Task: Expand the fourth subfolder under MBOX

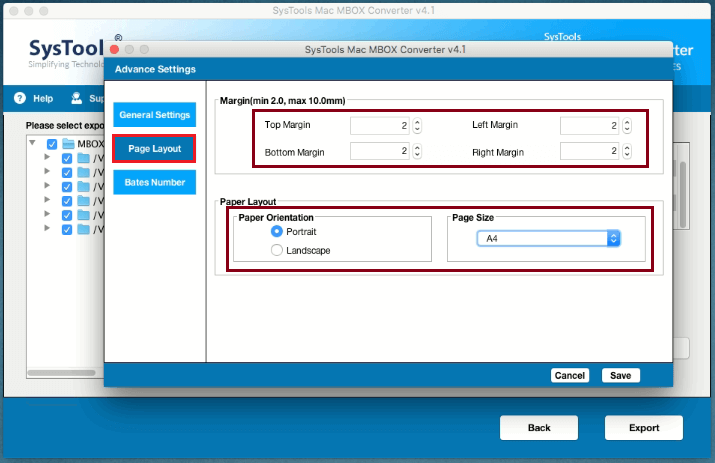Action: click(x=47, y=199)
